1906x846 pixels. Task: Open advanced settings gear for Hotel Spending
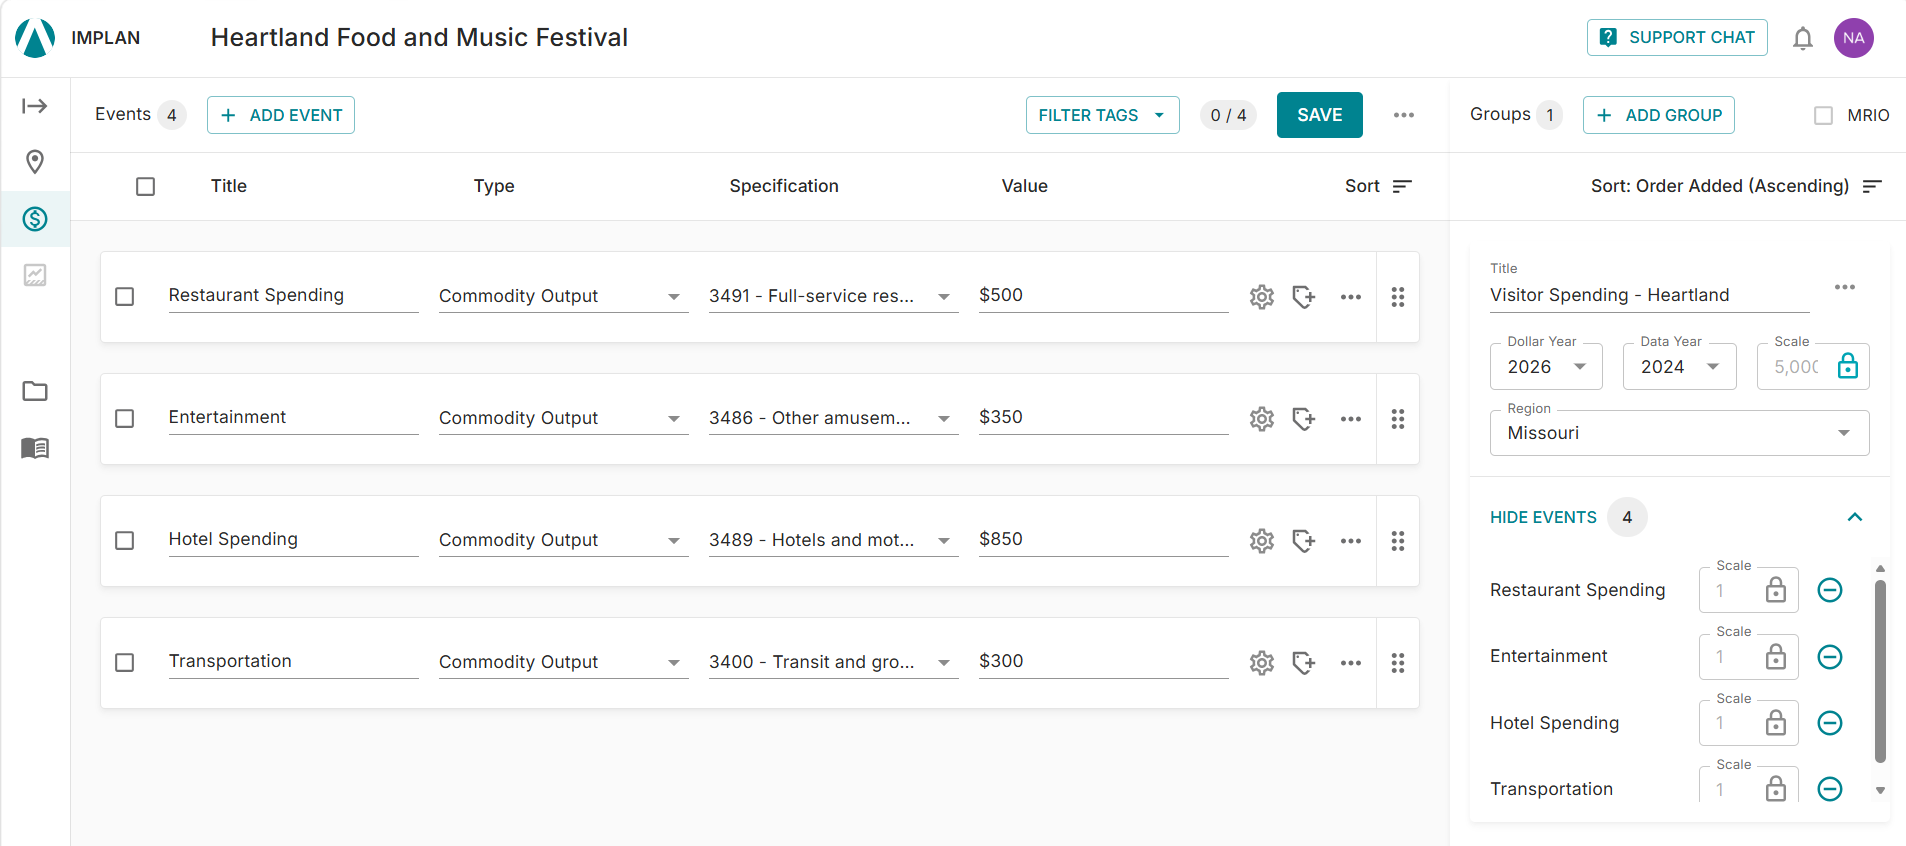(x=1262, y=541)
